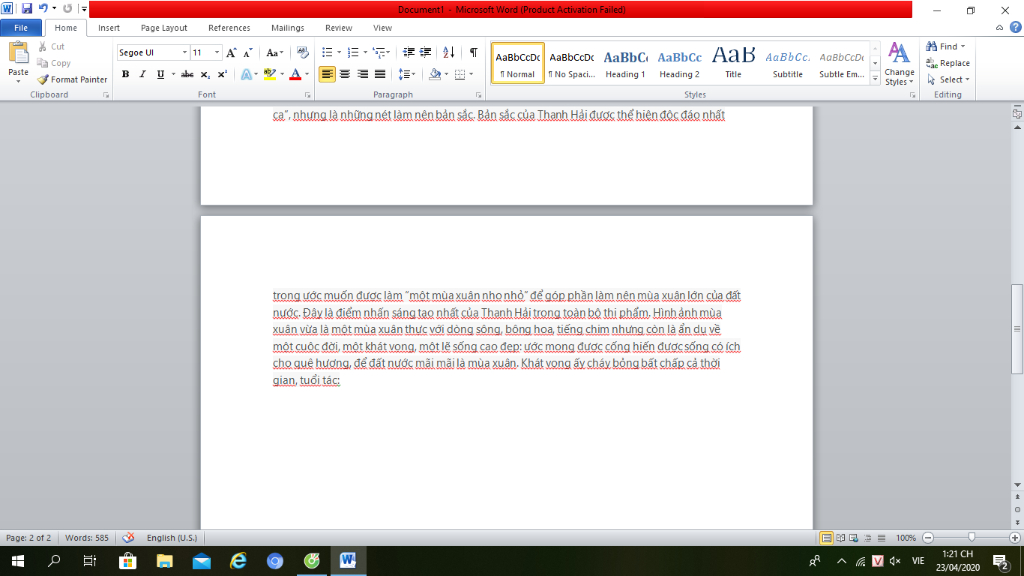
Task: Toggle Align Text Left button
Action: 327,74
